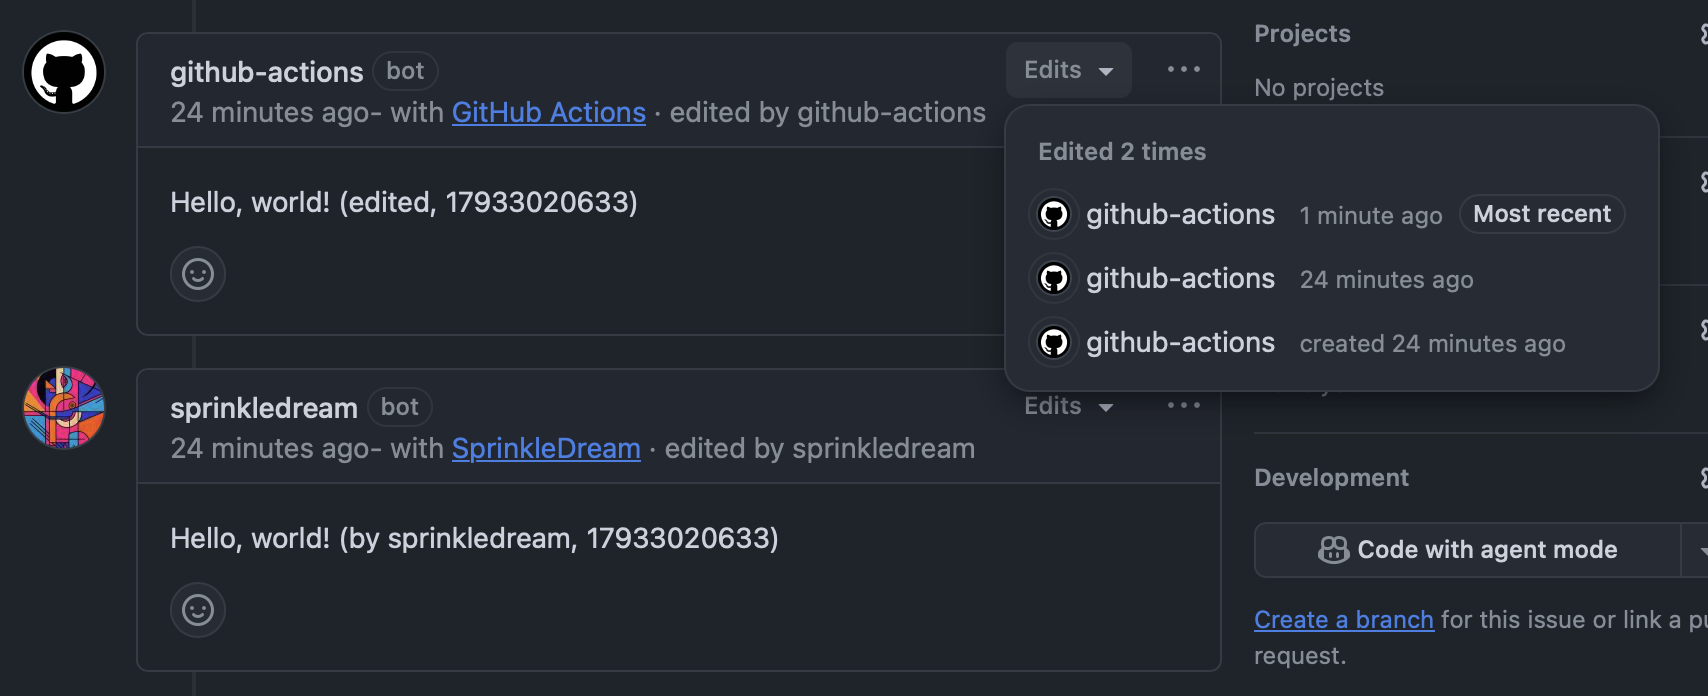Open three-dot menu on sprinkledream comment

click(1183, 406)
